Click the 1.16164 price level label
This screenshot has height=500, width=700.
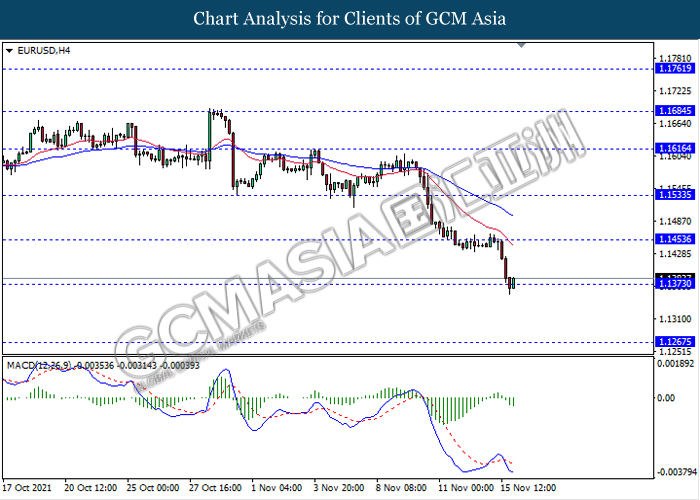[675, 148]
